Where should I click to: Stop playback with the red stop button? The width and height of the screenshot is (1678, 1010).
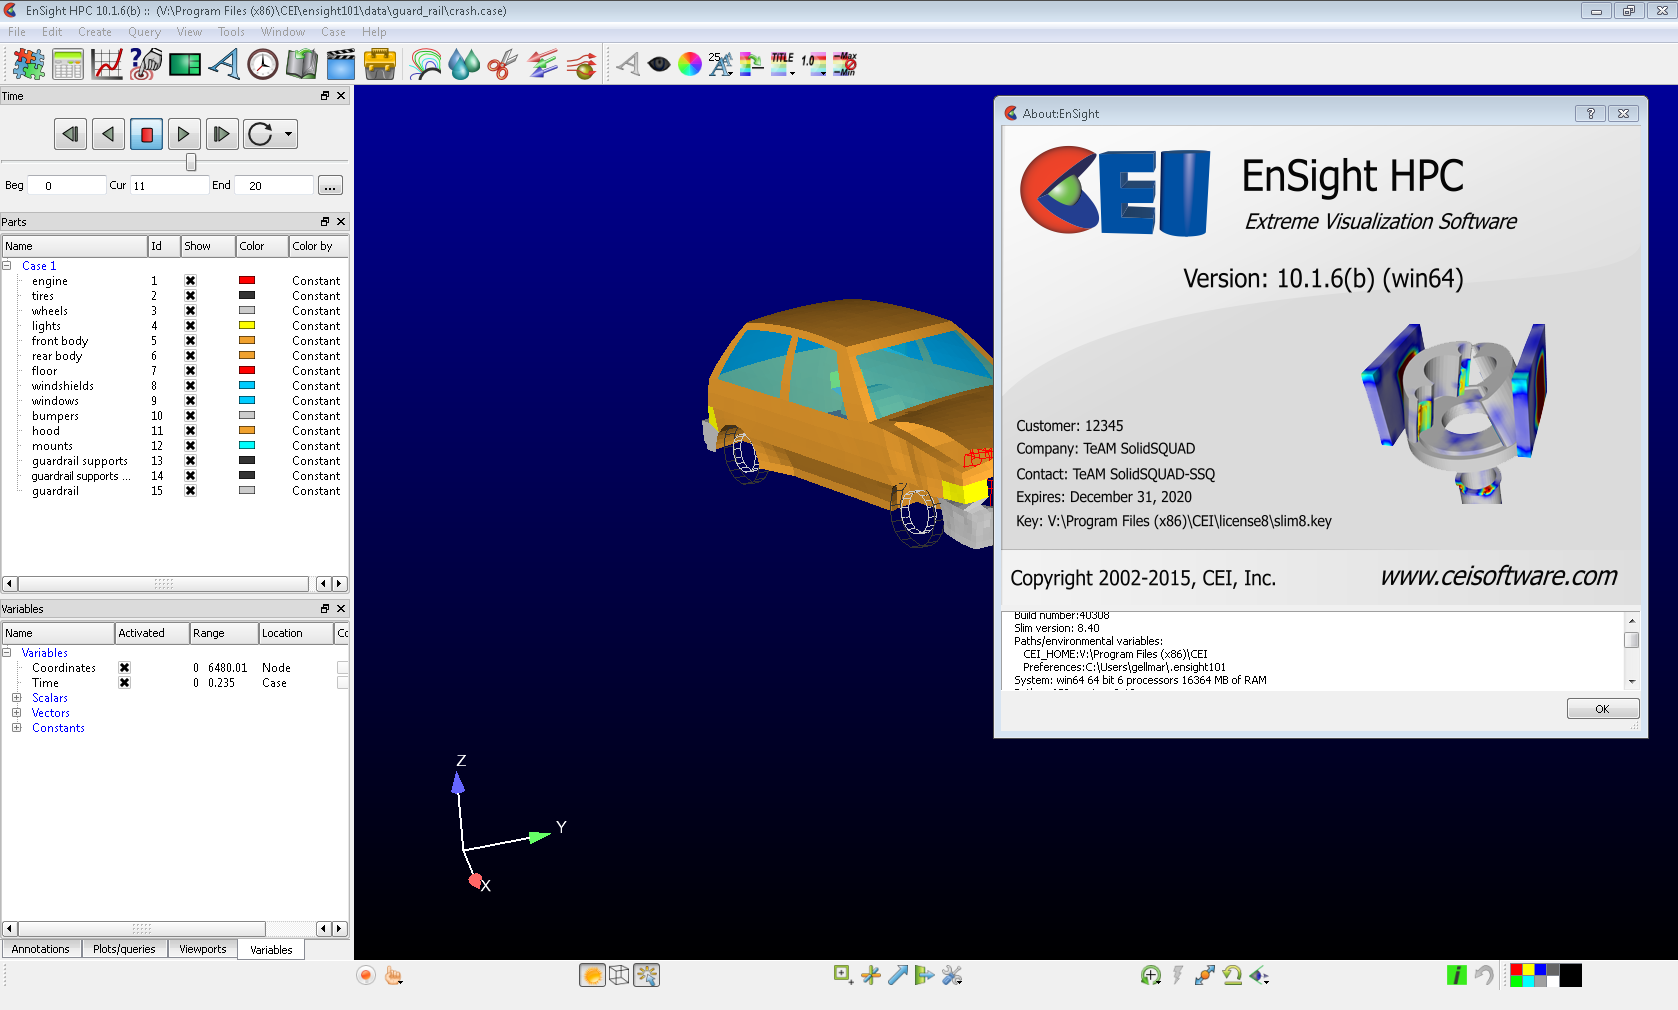[x=147, y=134]
